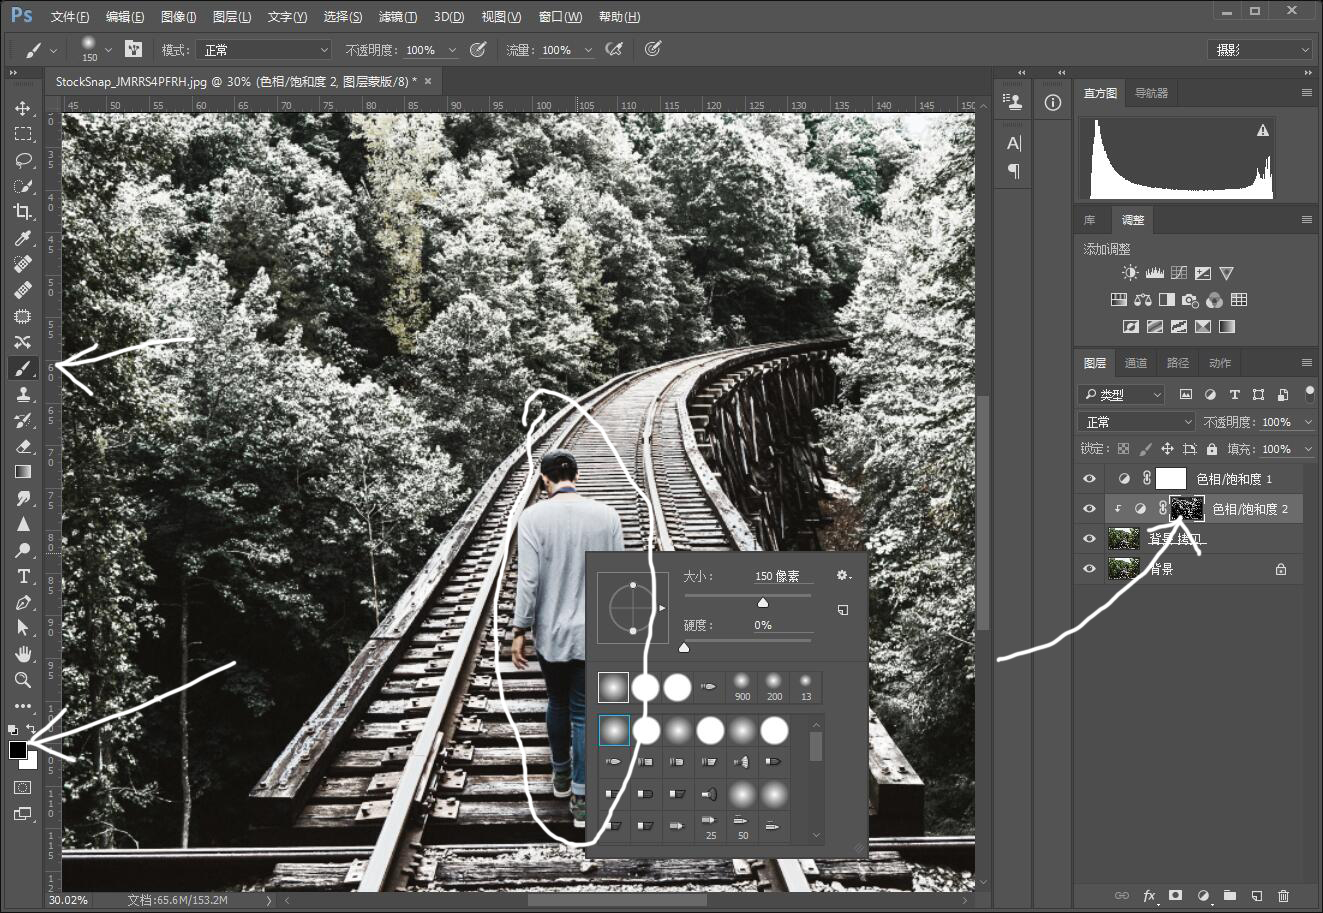Select the Eraser tool
This screenshot has width=1323, height=913.
pos(22,446)
